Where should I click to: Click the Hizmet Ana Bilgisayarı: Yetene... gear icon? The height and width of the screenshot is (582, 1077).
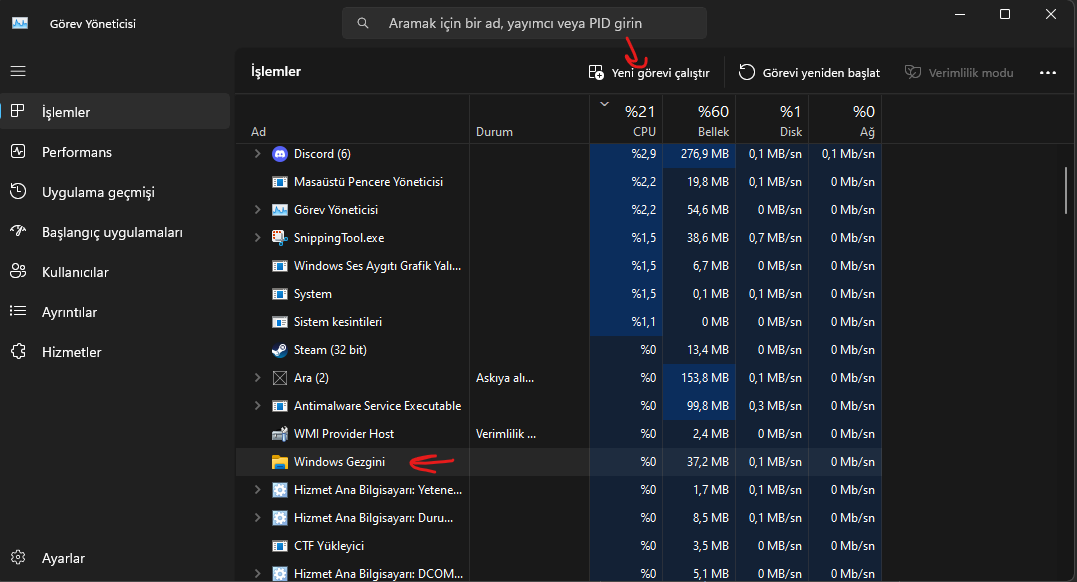click(x=280, y=490)
